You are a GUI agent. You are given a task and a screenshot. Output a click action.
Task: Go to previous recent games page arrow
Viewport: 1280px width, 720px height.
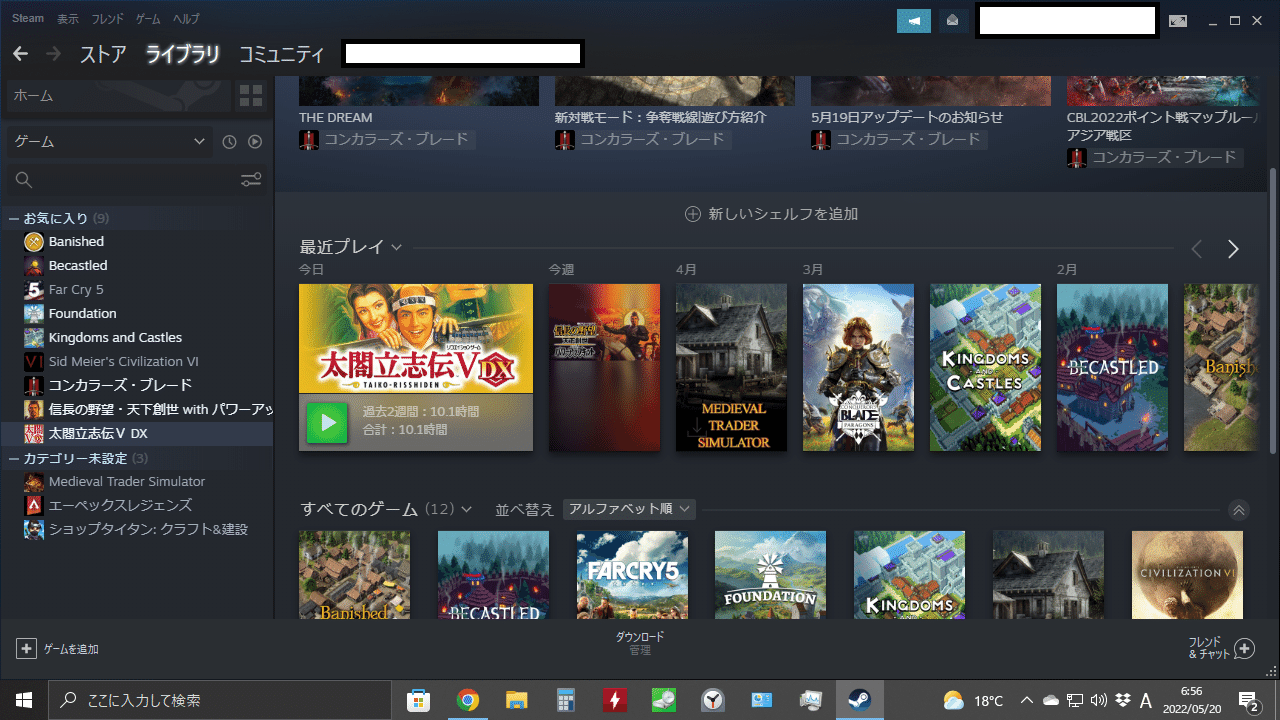1196,249
